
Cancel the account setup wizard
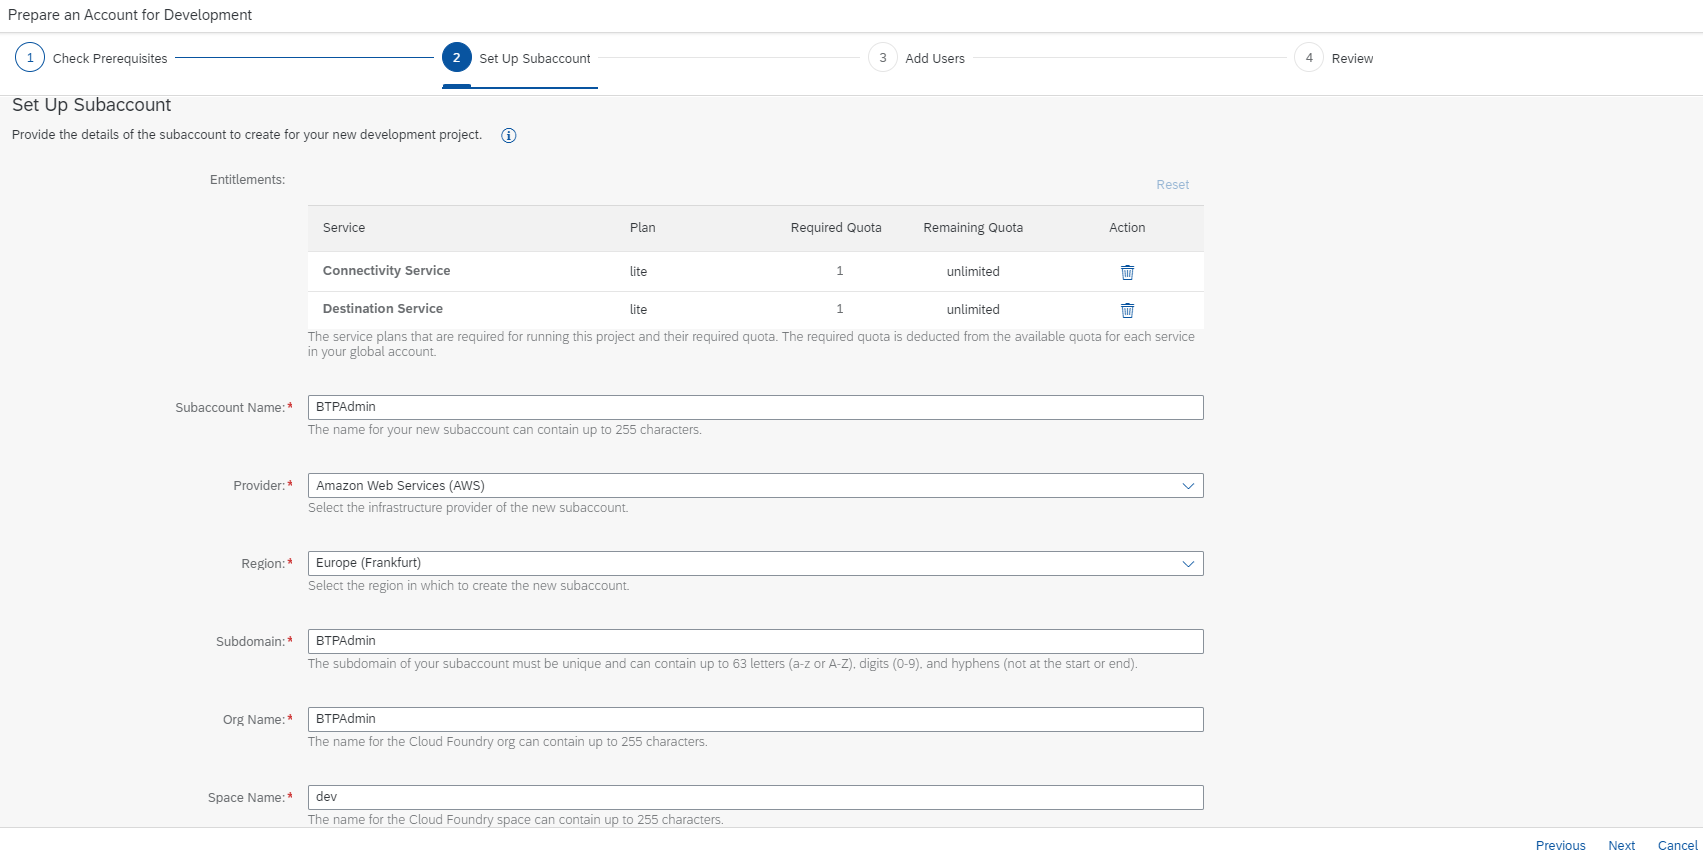(1677, 845)
